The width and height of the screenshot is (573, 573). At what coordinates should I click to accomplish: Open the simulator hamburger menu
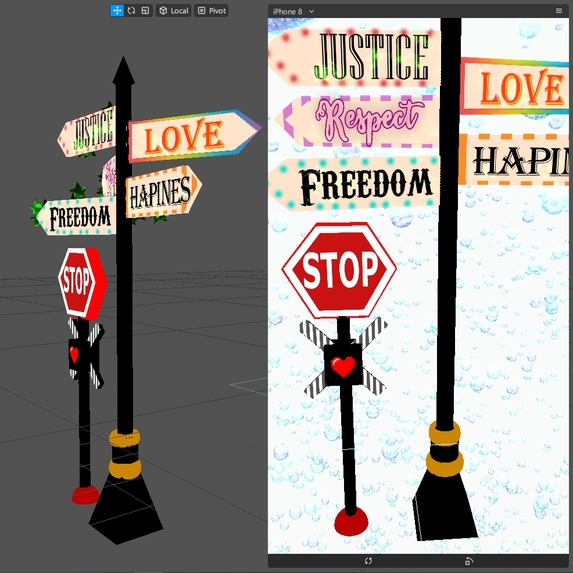coord(559,11)
